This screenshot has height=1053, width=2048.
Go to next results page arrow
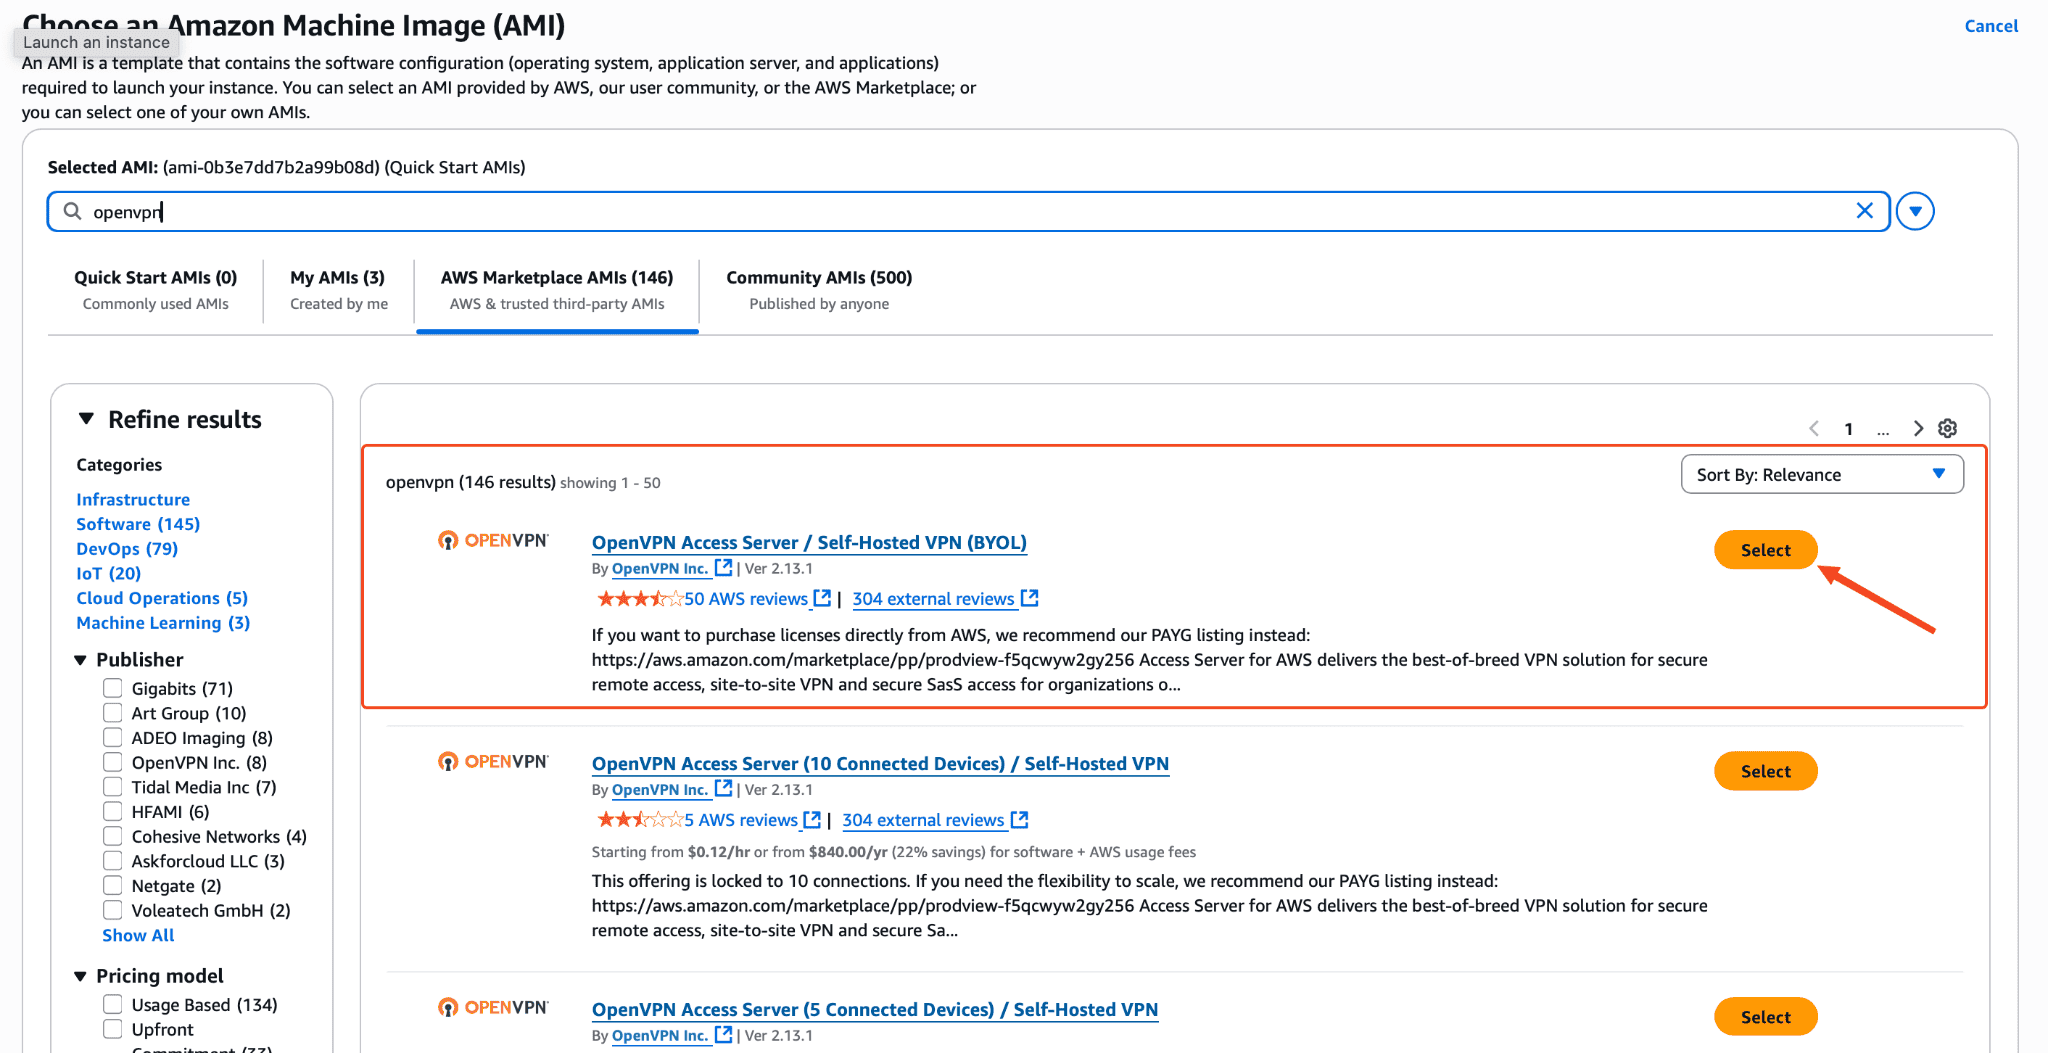click(1917, 429)
